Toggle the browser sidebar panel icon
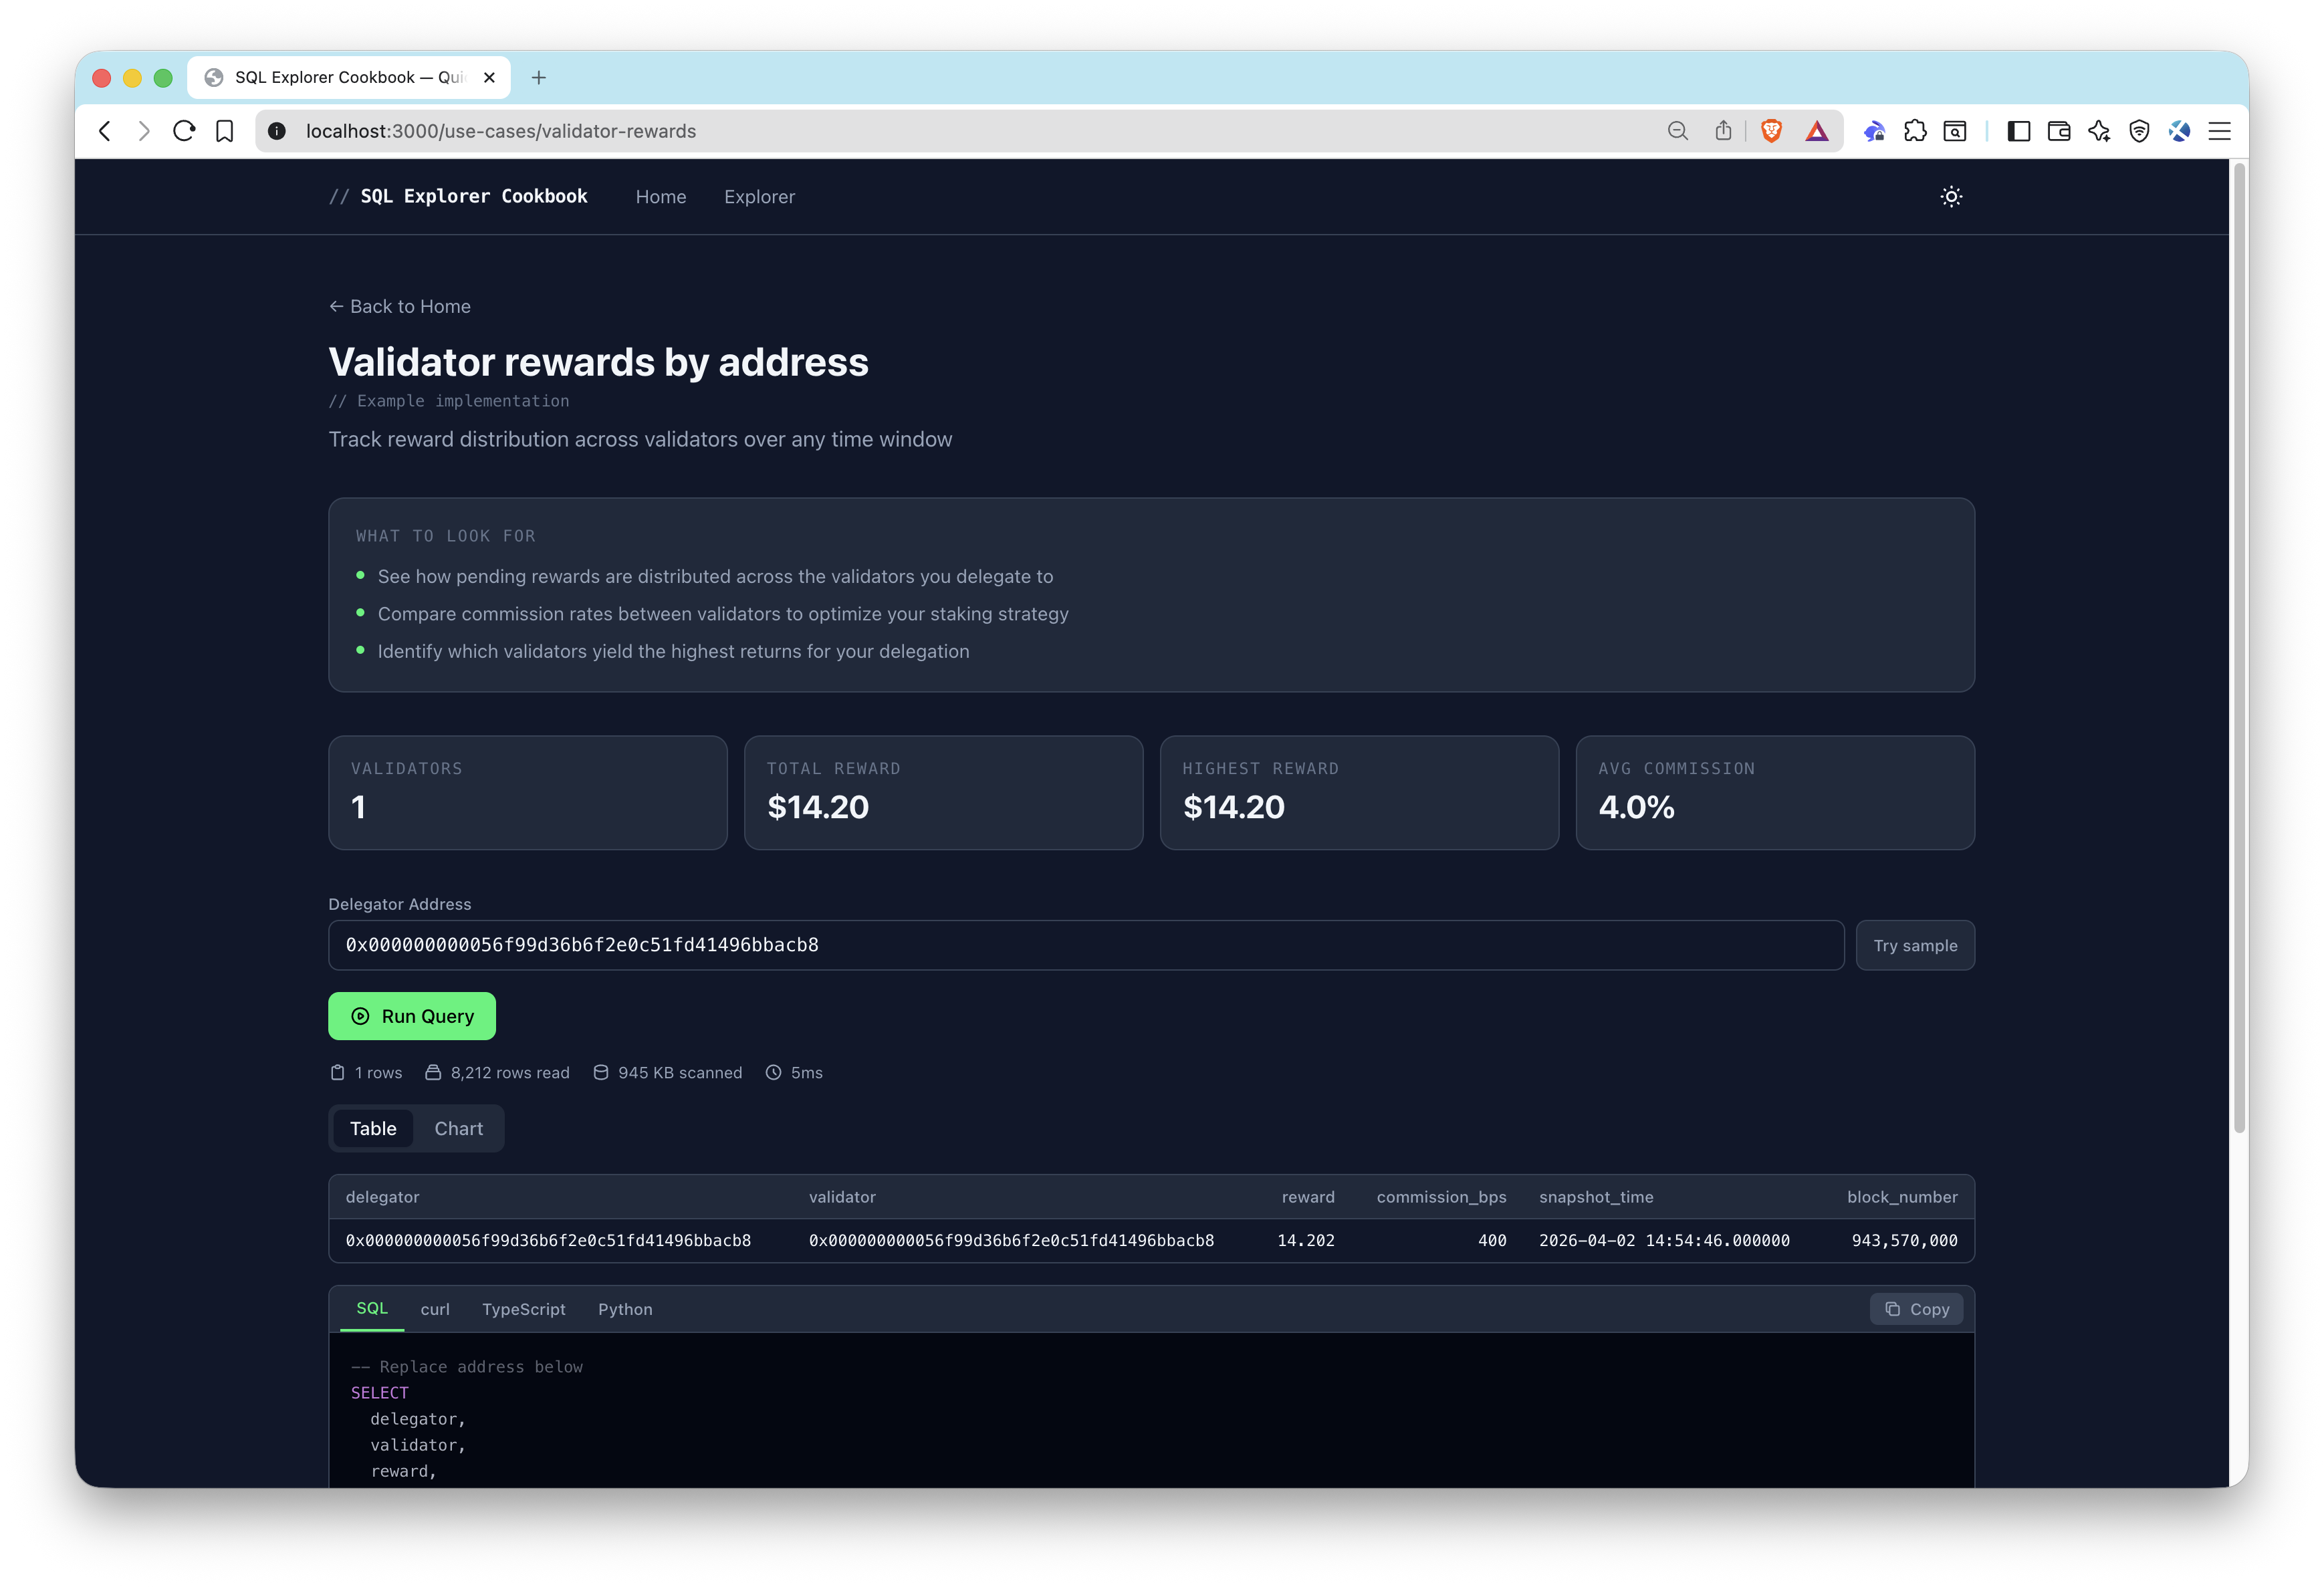This screenshot has width=2324, height=1587. pyautogui.click(x=2018, y=131)
